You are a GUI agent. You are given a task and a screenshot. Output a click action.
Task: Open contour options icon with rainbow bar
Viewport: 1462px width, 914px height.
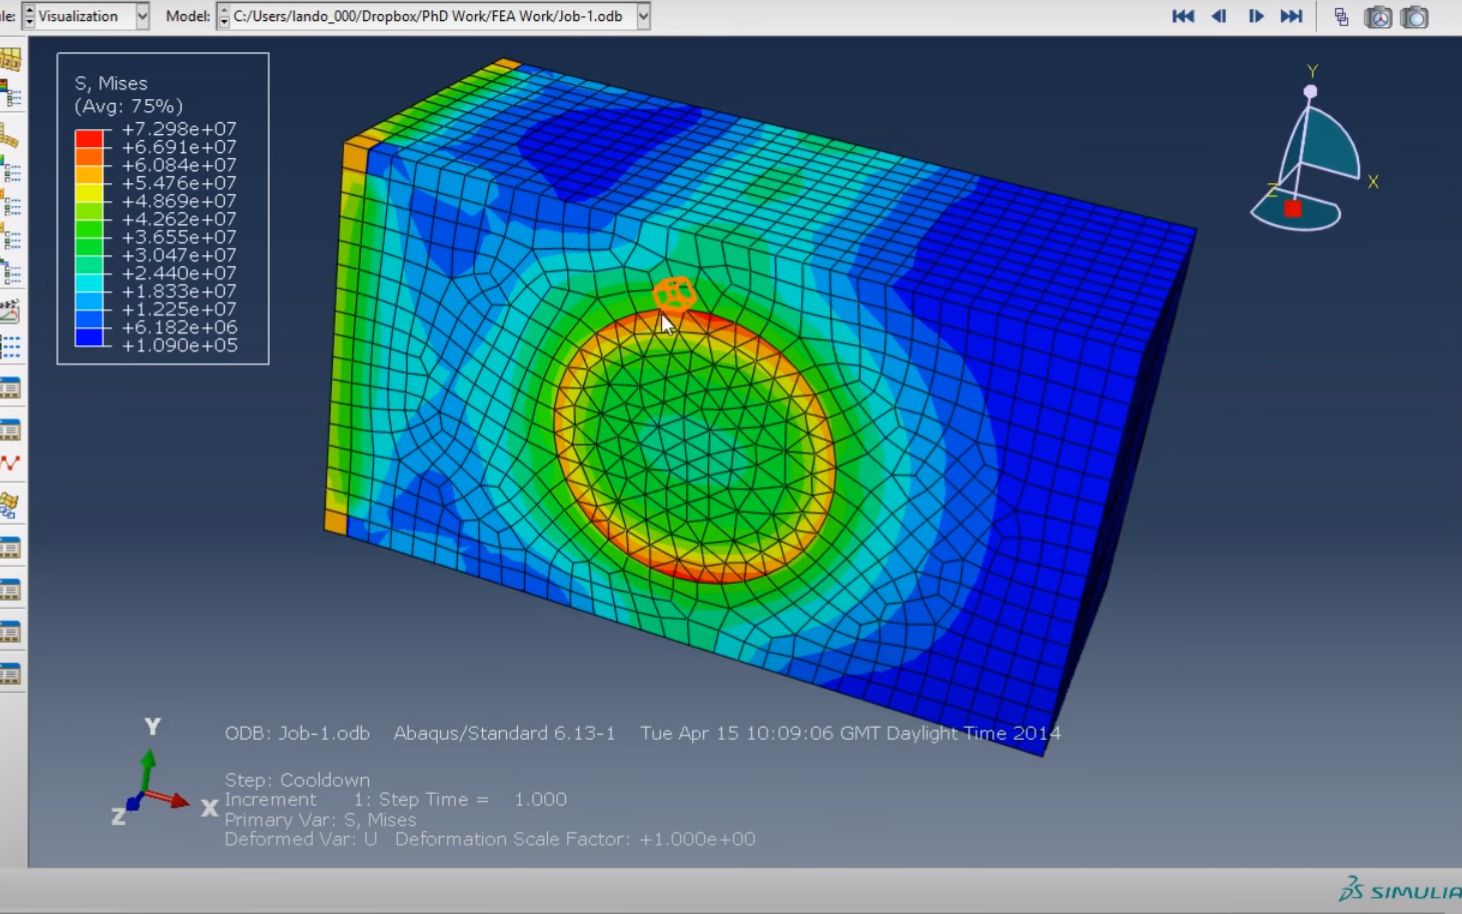10,93
